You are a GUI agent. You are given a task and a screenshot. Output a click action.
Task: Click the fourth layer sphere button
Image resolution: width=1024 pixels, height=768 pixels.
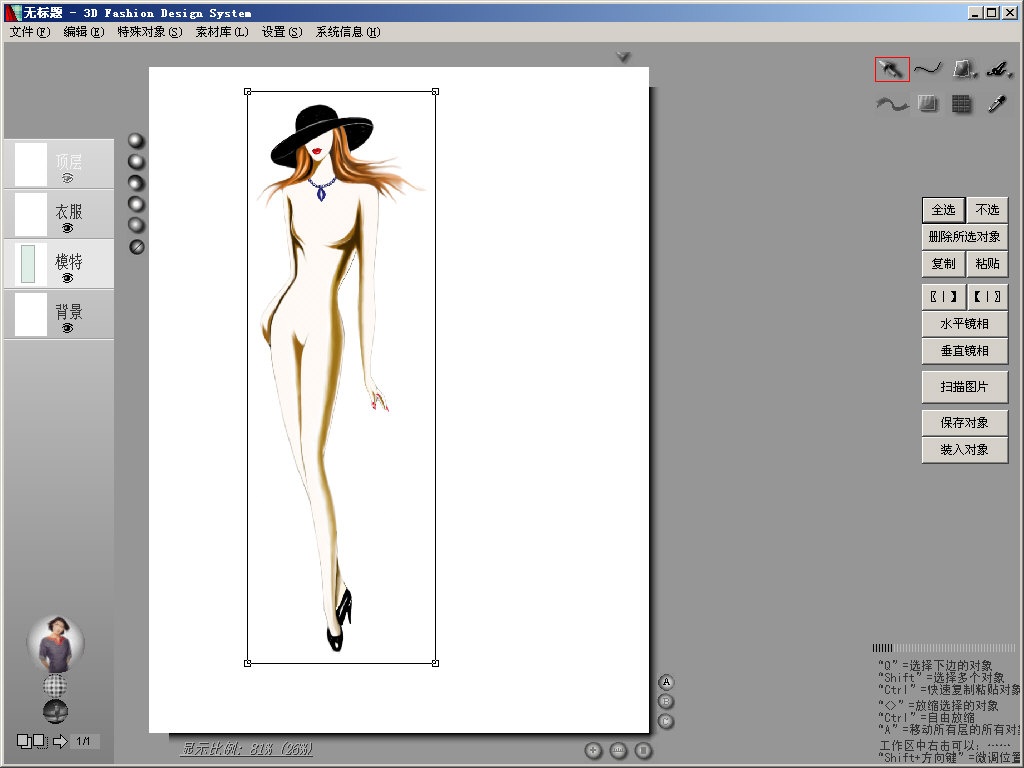[x=136, y=204]
